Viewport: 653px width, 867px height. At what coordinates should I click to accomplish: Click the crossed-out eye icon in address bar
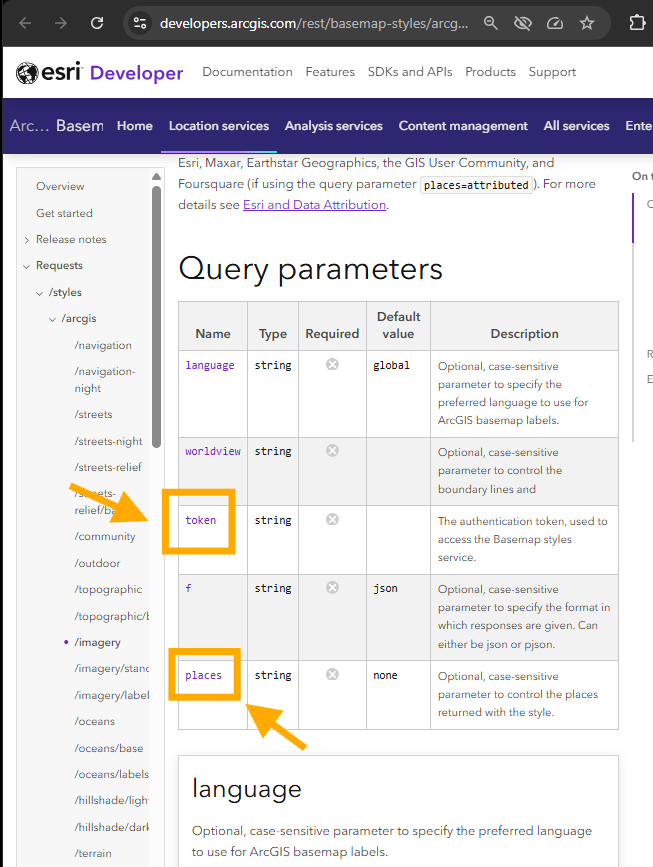point(523,23)
